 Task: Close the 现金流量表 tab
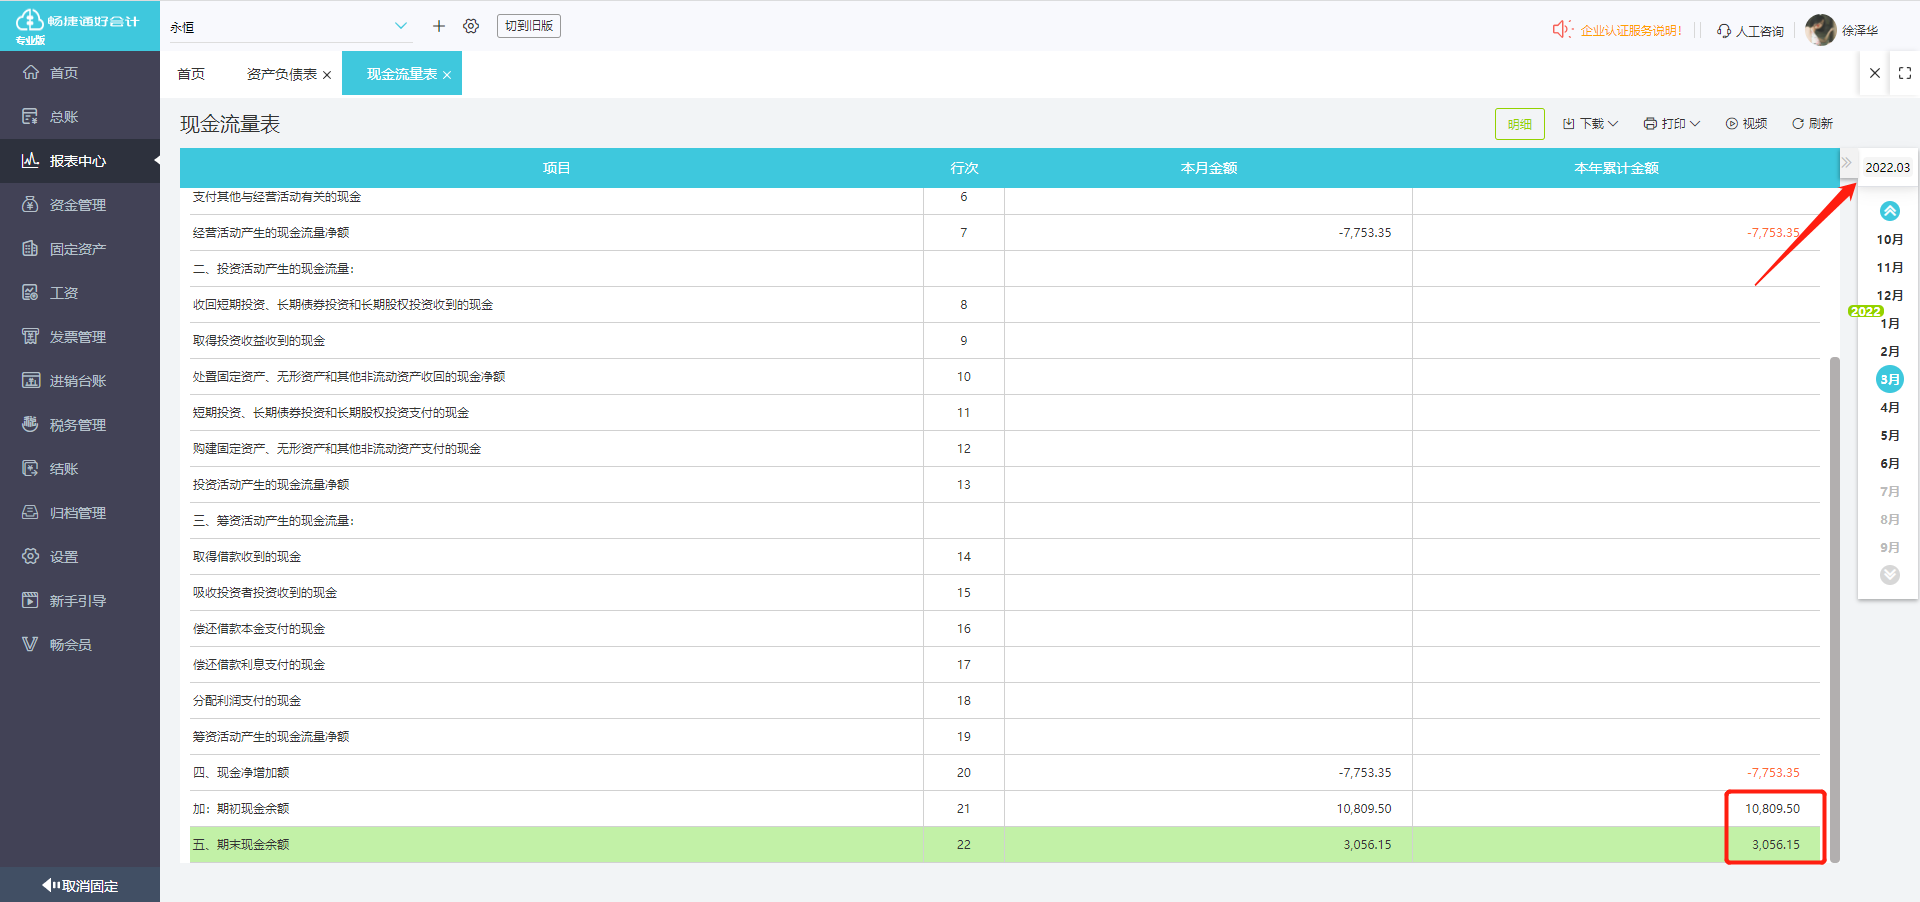pyautogui.click(x=447, y=75)
